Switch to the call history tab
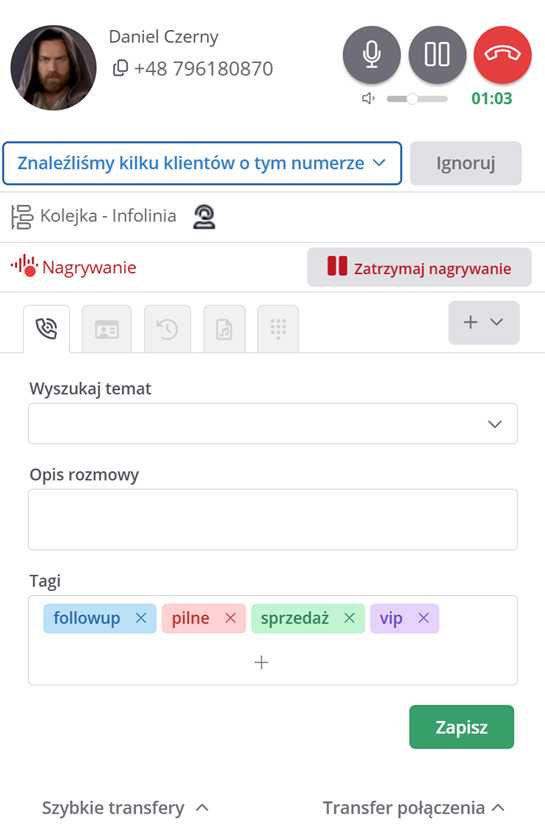This screenshot has height=835, width=545. pyautogui.click(x=167, y=329)
